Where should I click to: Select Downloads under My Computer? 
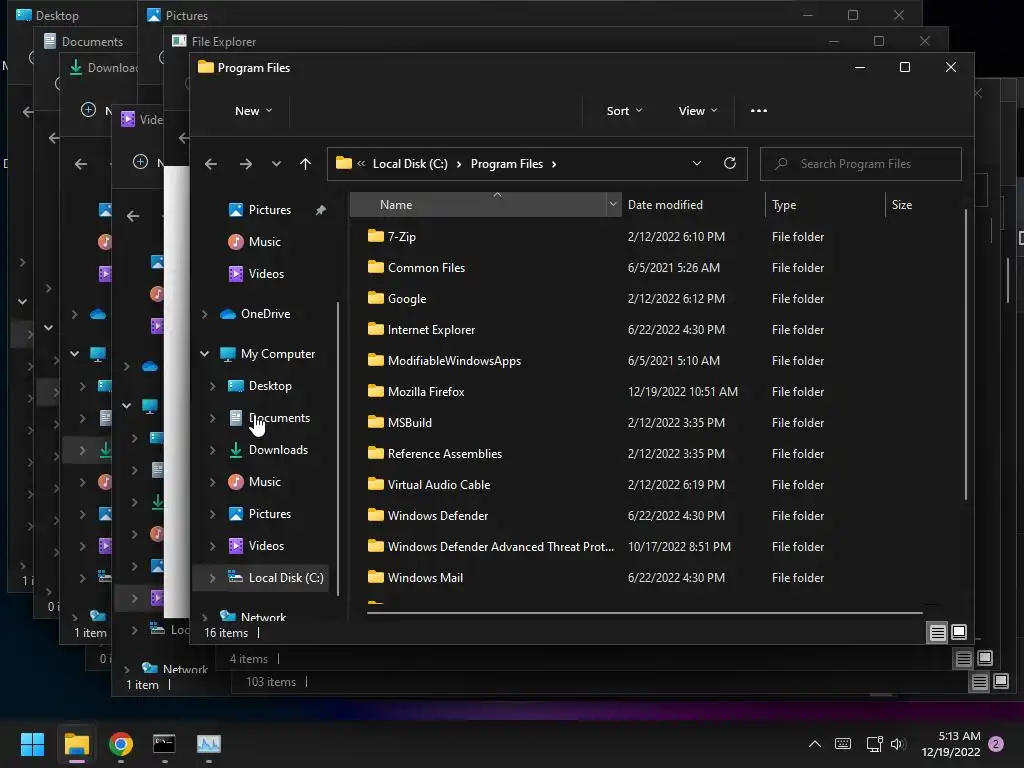coord(278,450)
